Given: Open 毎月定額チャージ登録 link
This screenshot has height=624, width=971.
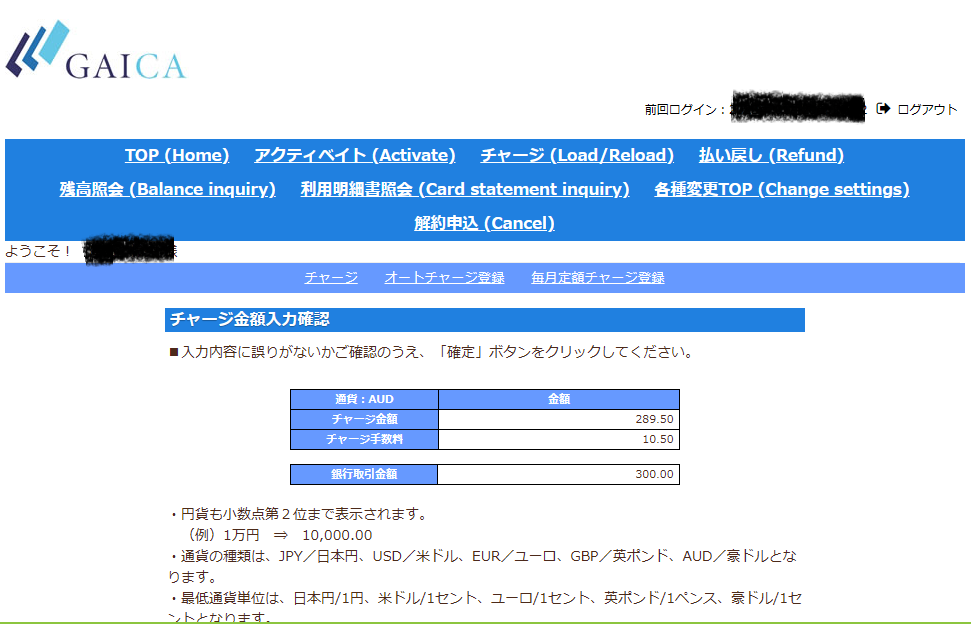Looking at the screenshot, I should tap(598, 277).
